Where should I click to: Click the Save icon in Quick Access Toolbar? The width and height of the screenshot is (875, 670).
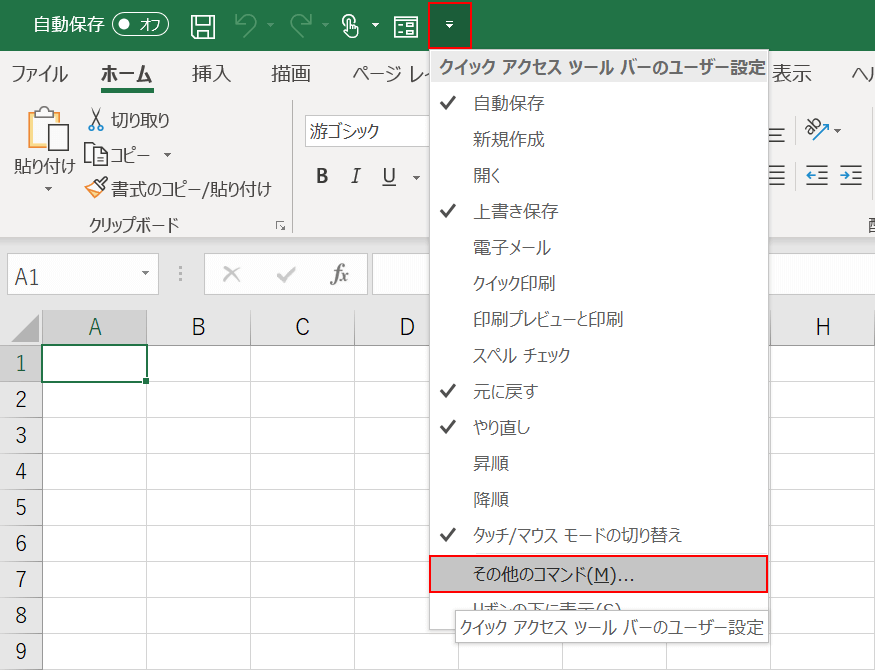203,27
